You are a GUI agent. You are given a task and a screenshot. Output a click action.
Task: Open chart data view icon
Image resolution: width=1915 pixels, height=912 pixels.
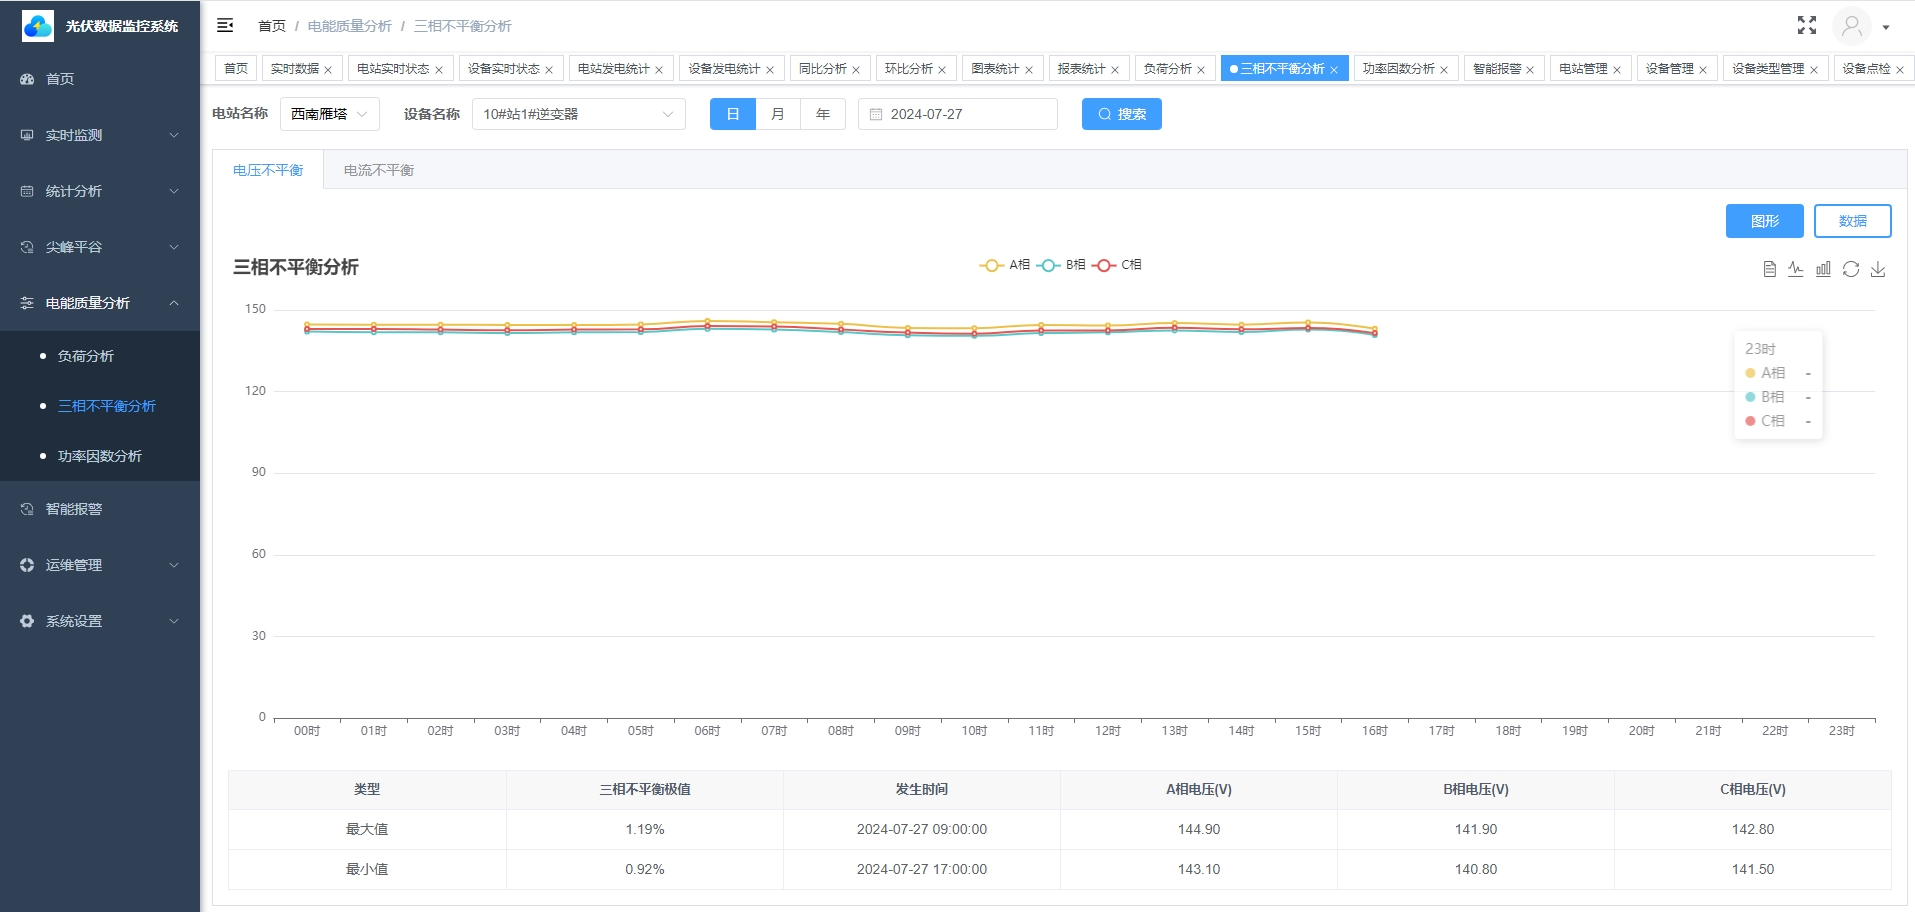click(1769, 269)
